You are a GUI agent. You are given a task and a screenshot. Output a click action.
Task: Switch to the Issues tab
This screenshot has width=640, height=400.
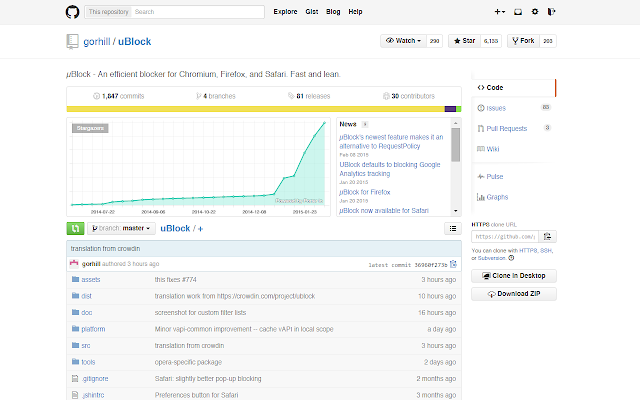(x=513, y=108)
